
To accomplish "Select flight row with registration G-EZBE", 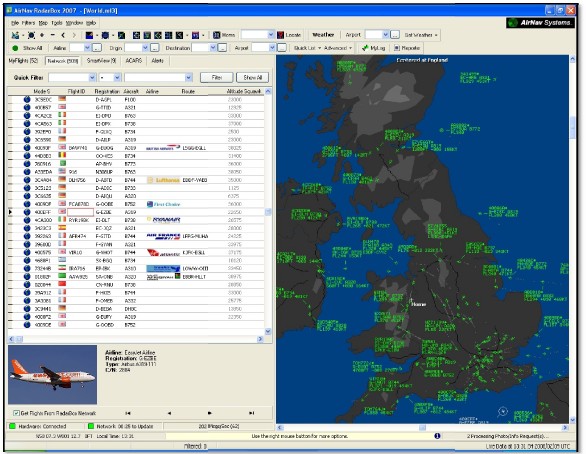I will [136, 212].
